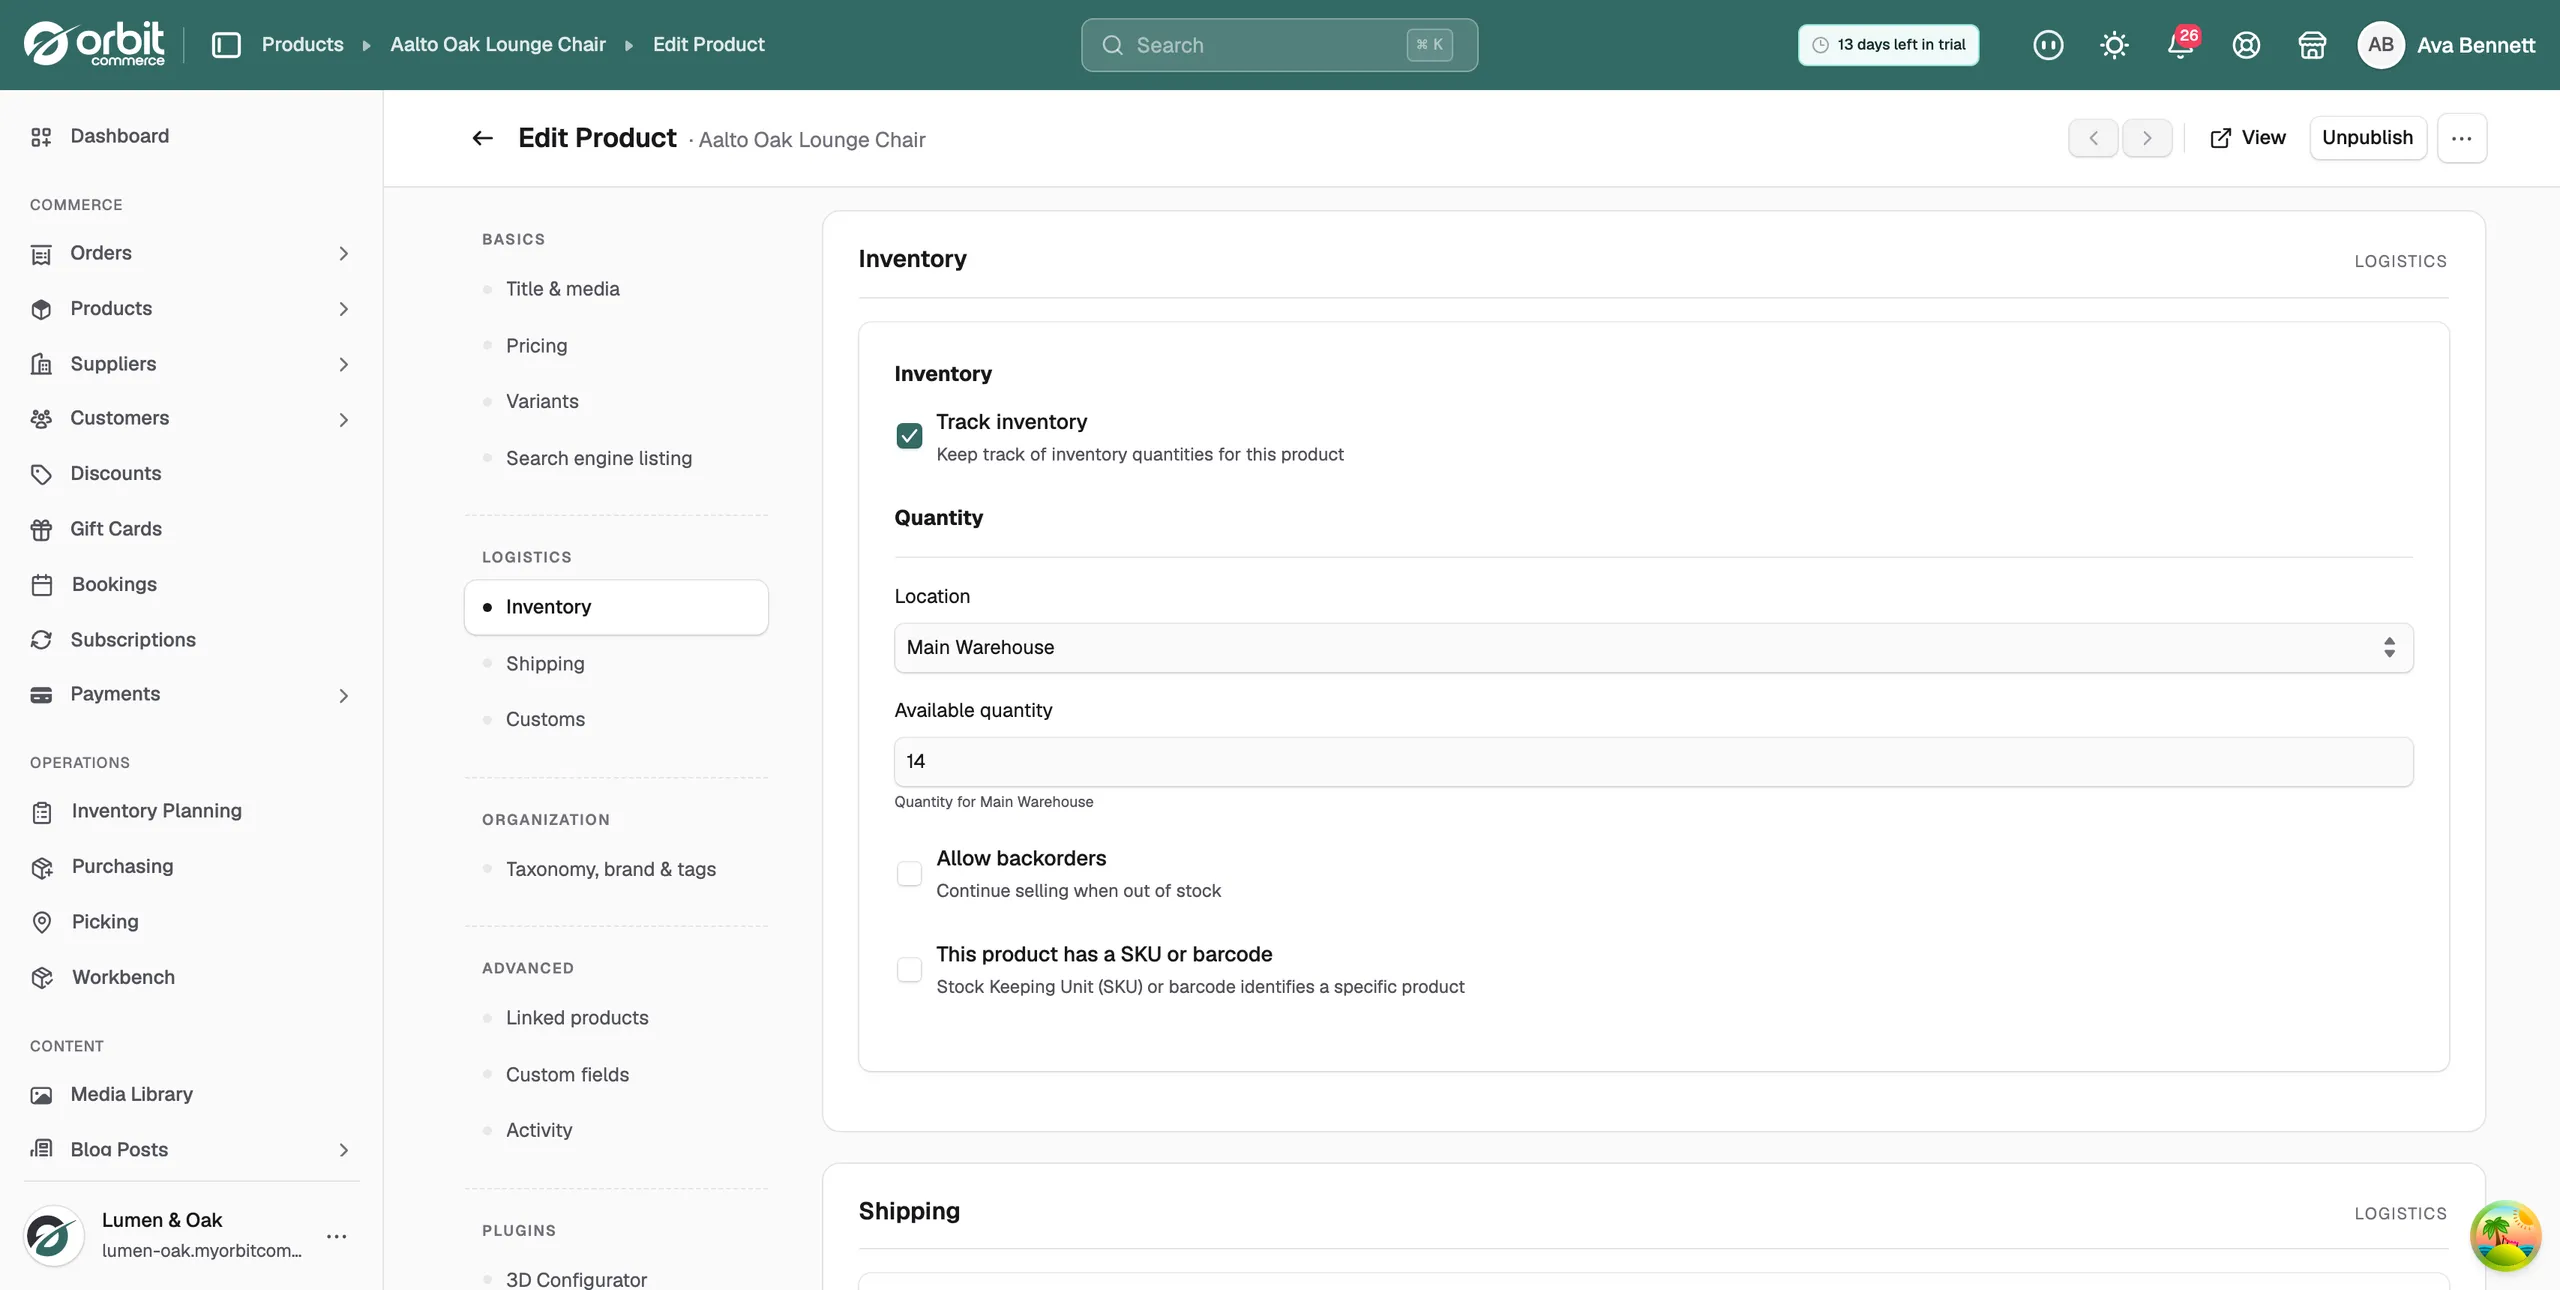Select Search engine listing section
2560x1290 pixels.
tap(616, 459)
